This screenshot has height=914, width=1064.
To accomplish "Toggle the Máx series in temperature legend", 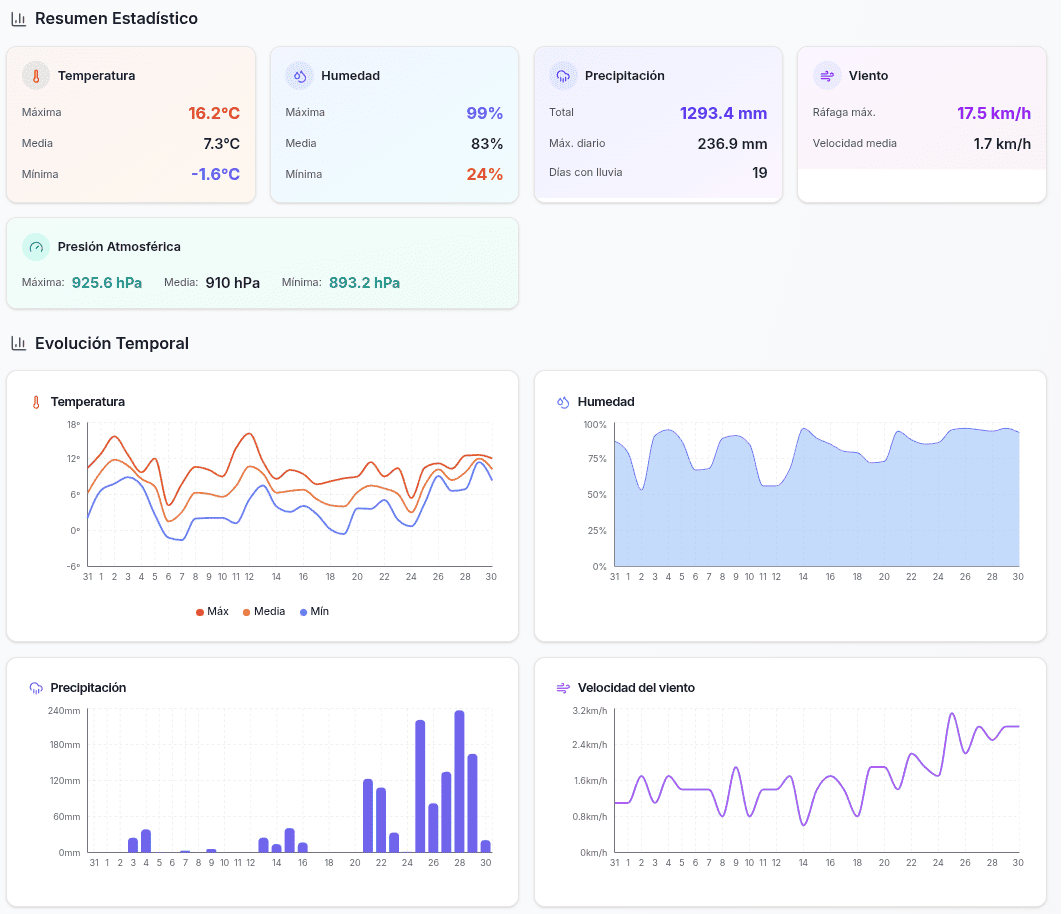I will pos(212,611).
